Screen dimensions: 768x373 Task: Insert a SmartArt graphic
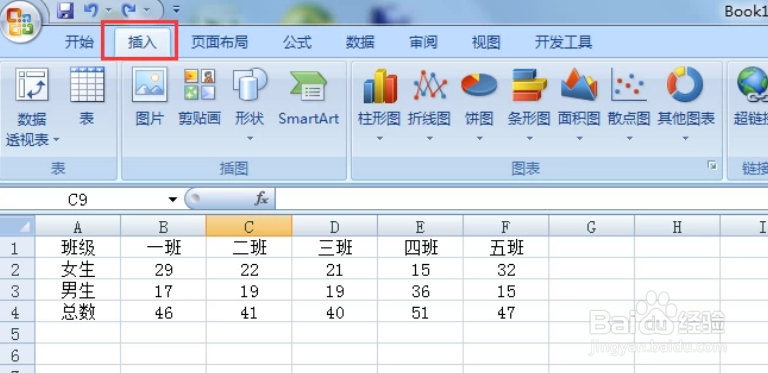309,97
